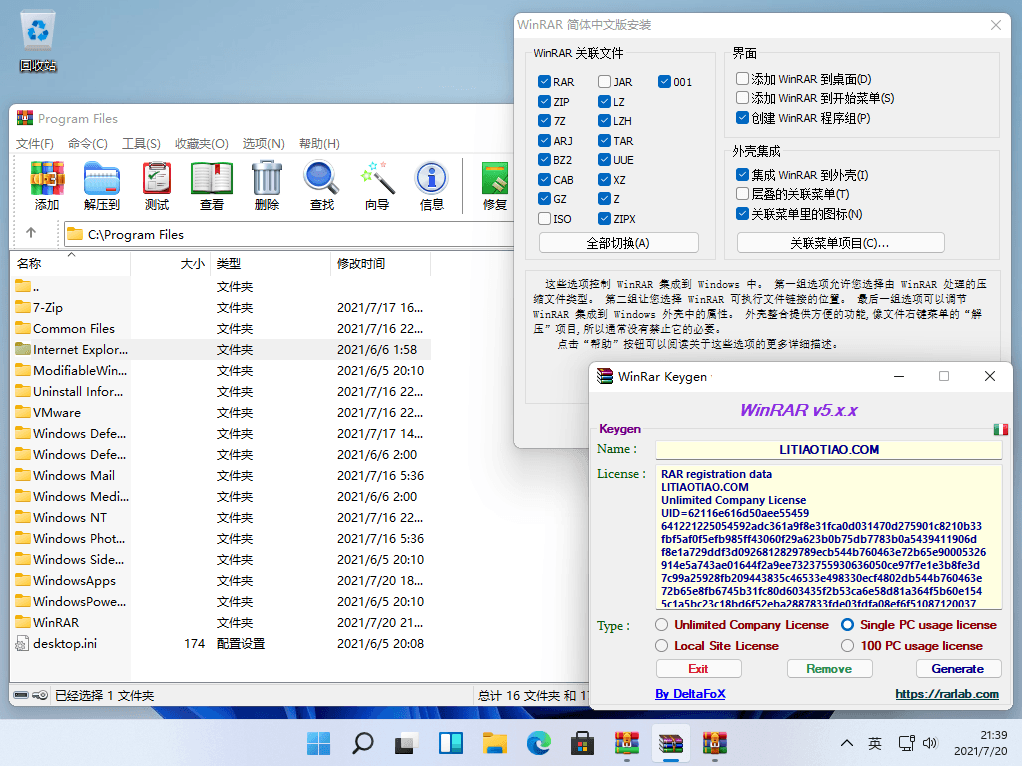1022x766 pixels.
Task: Click the Extract To (解压到) toolbar icon
Action: pyautogui.click(x=102, y=186)
